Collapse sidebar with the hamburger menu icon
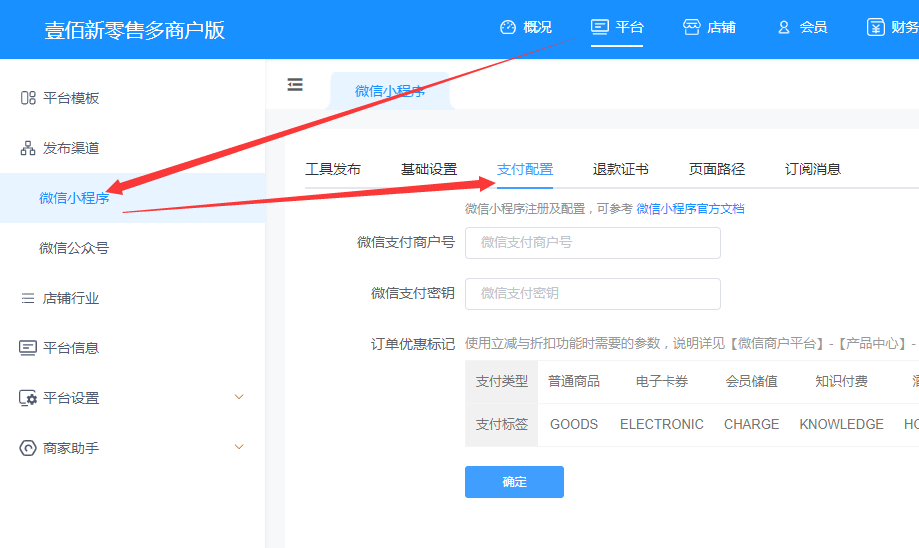The width and height of the screenshot is (919, 548). click(295, 84)
